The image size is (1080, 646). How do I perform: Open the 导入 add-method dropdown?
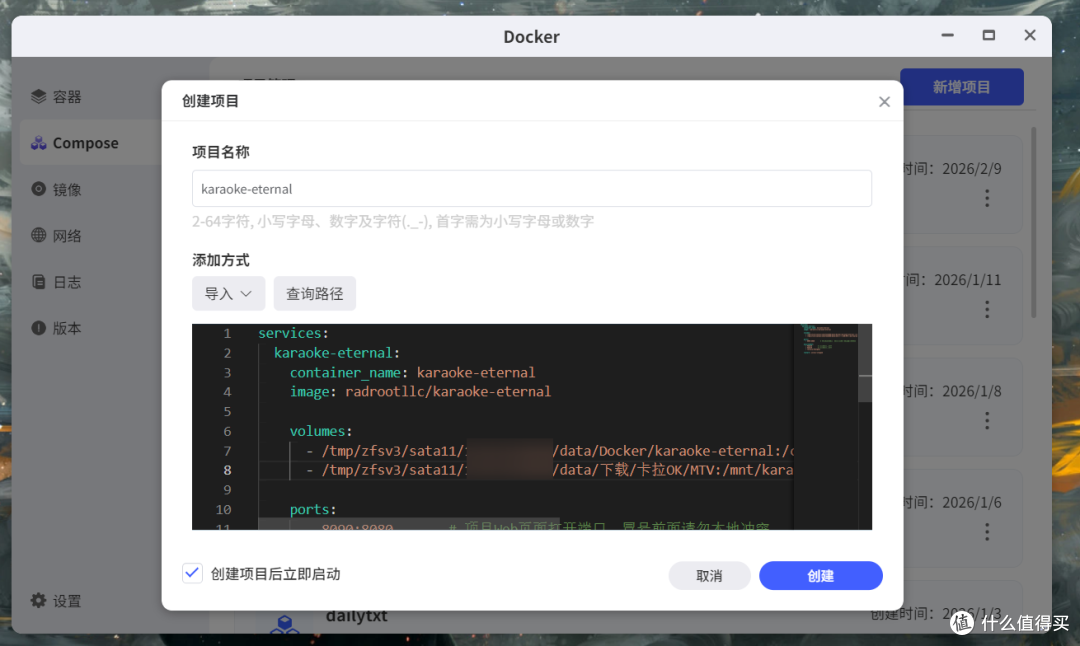pos(228,293)
